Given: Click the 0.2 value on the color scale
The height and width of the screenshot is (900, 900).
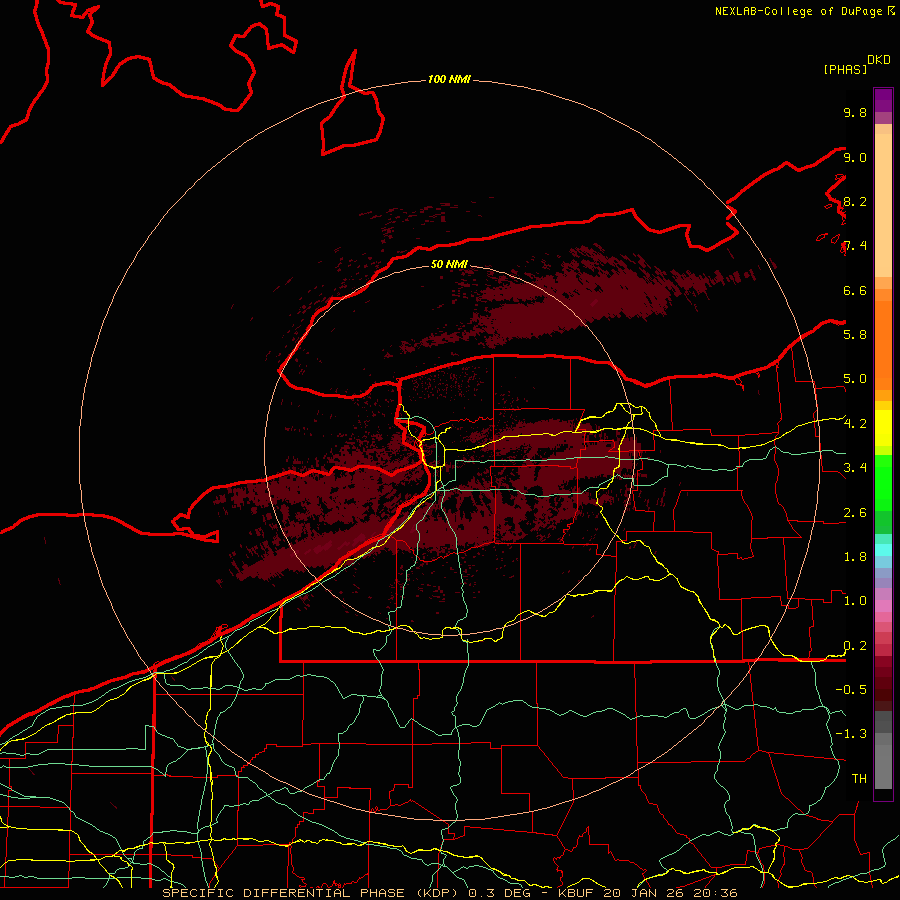Looking at the screenshot, I should (855, 646).
